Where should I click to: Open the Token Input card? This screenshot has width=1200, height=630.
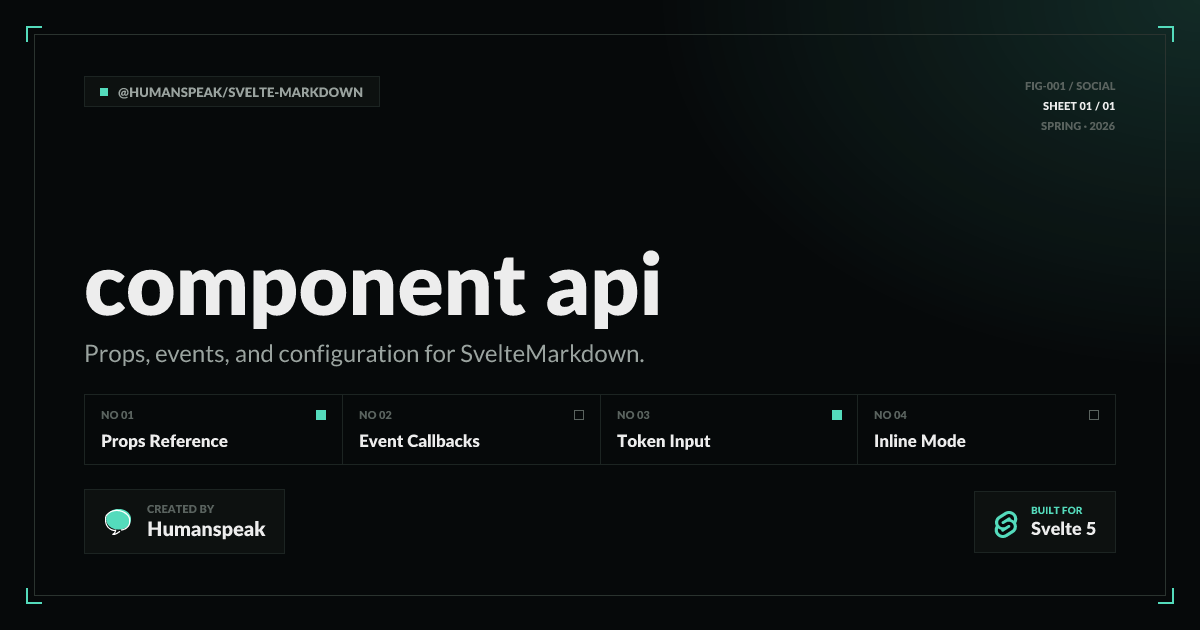coord(729,429)
